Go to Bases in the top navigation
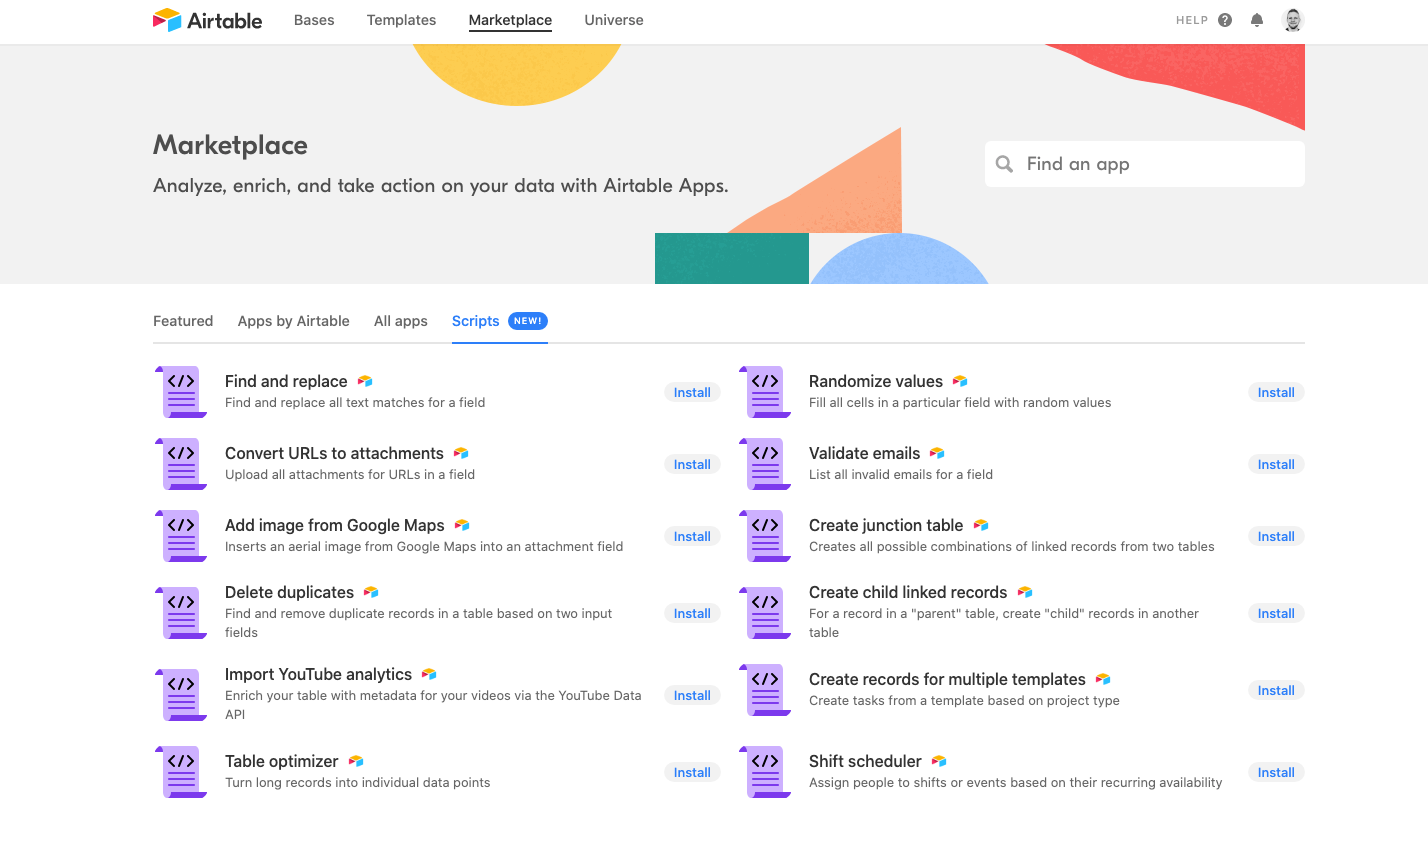Viewport: 1428px width, 844px height. [314, 20]
